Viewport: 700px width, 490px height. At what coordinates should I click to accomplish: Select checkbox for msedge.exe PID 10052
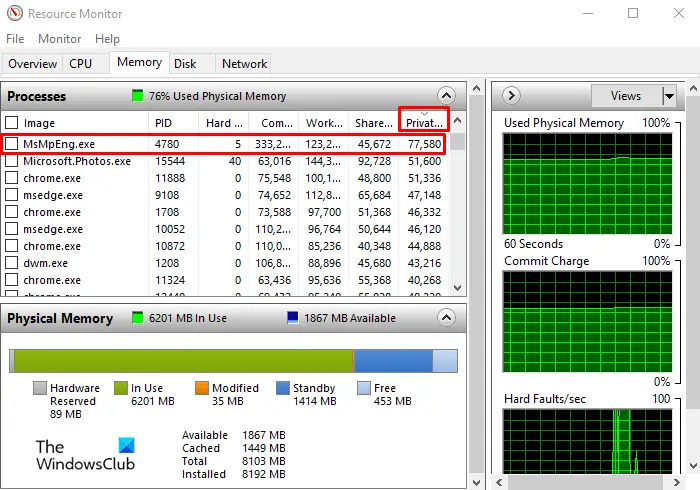coord(12,228)
